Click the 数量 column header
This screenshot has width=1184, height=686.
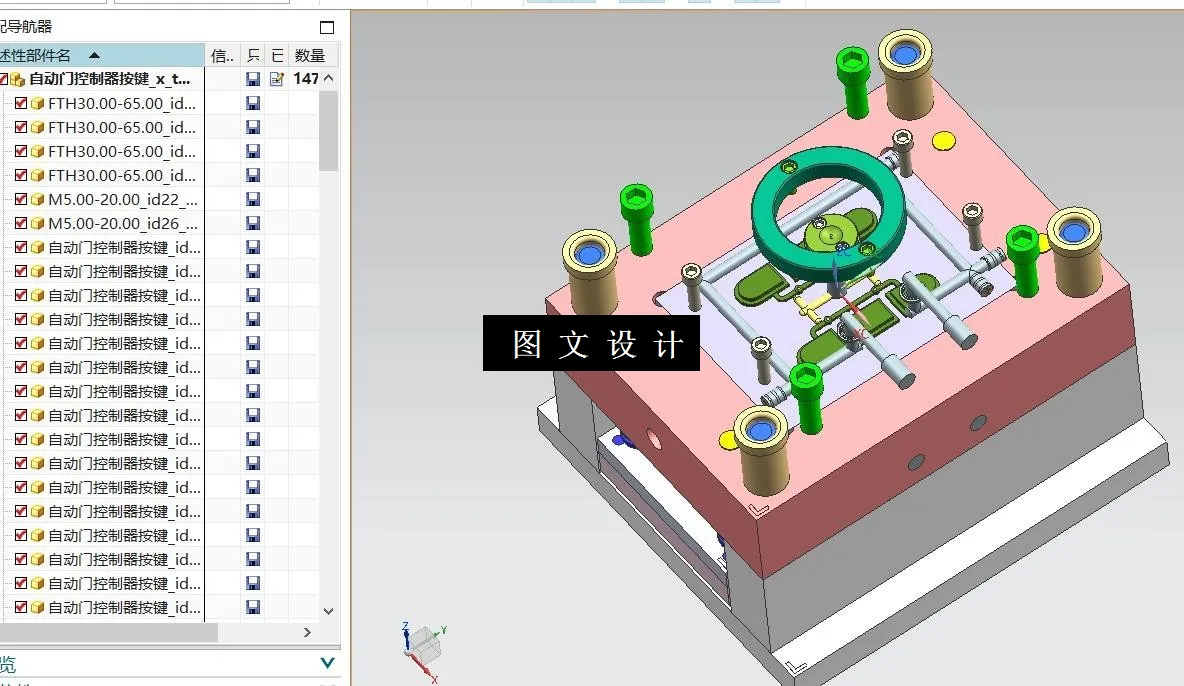[312, 54]
